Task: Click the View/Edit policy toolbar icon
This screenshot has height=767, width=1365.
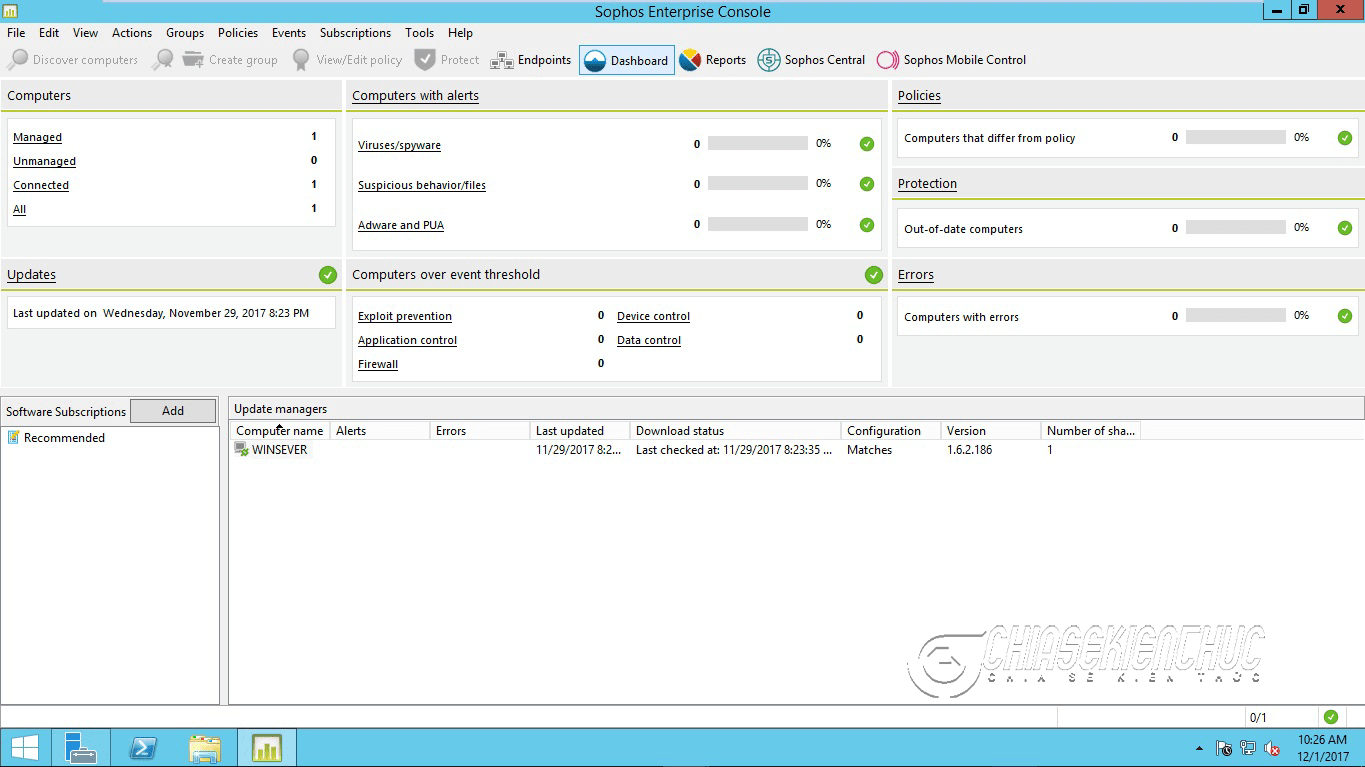Action: pos(301,60)
